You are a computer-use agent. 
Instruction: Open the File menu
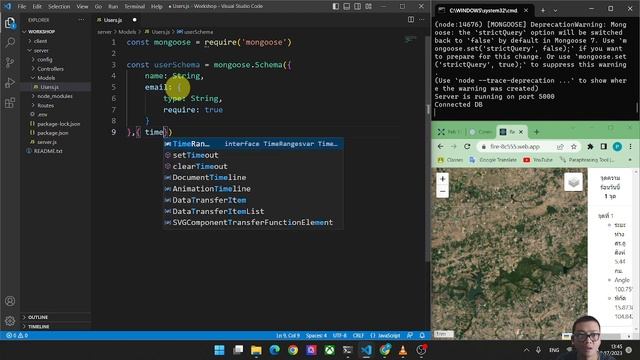[x=22, y=7]
